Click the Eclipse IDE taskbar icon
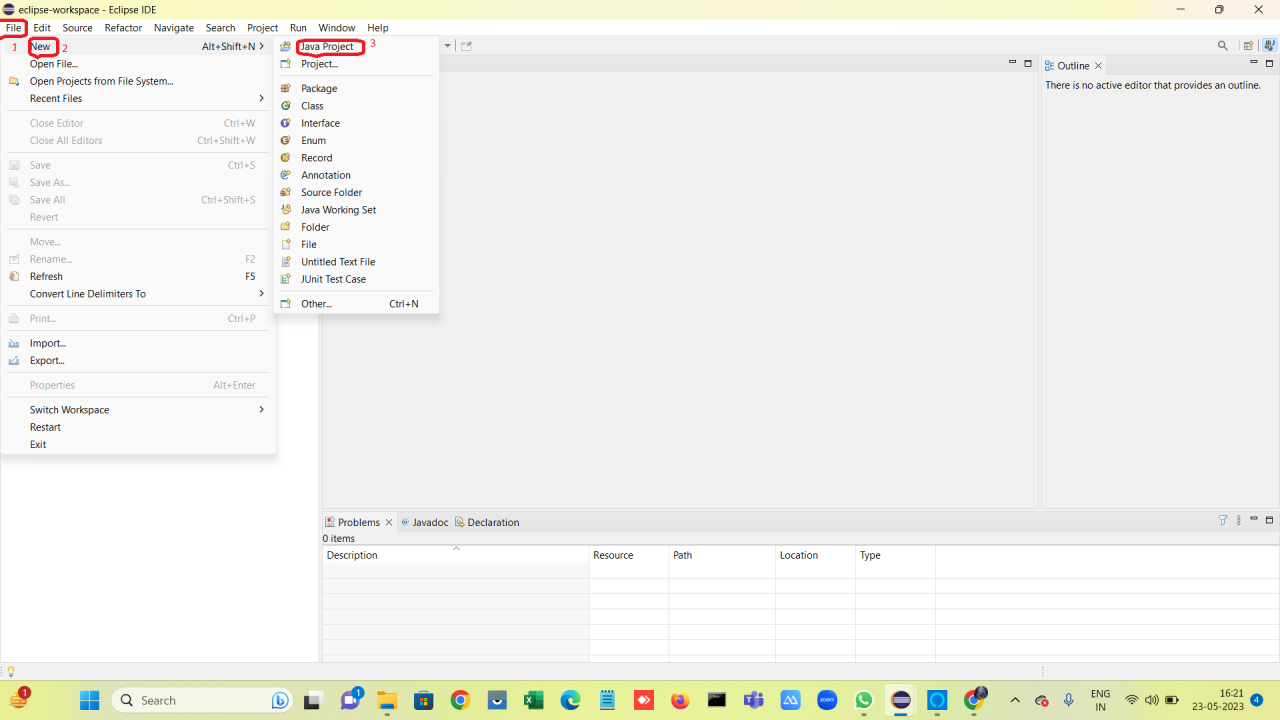 (901, 700)
